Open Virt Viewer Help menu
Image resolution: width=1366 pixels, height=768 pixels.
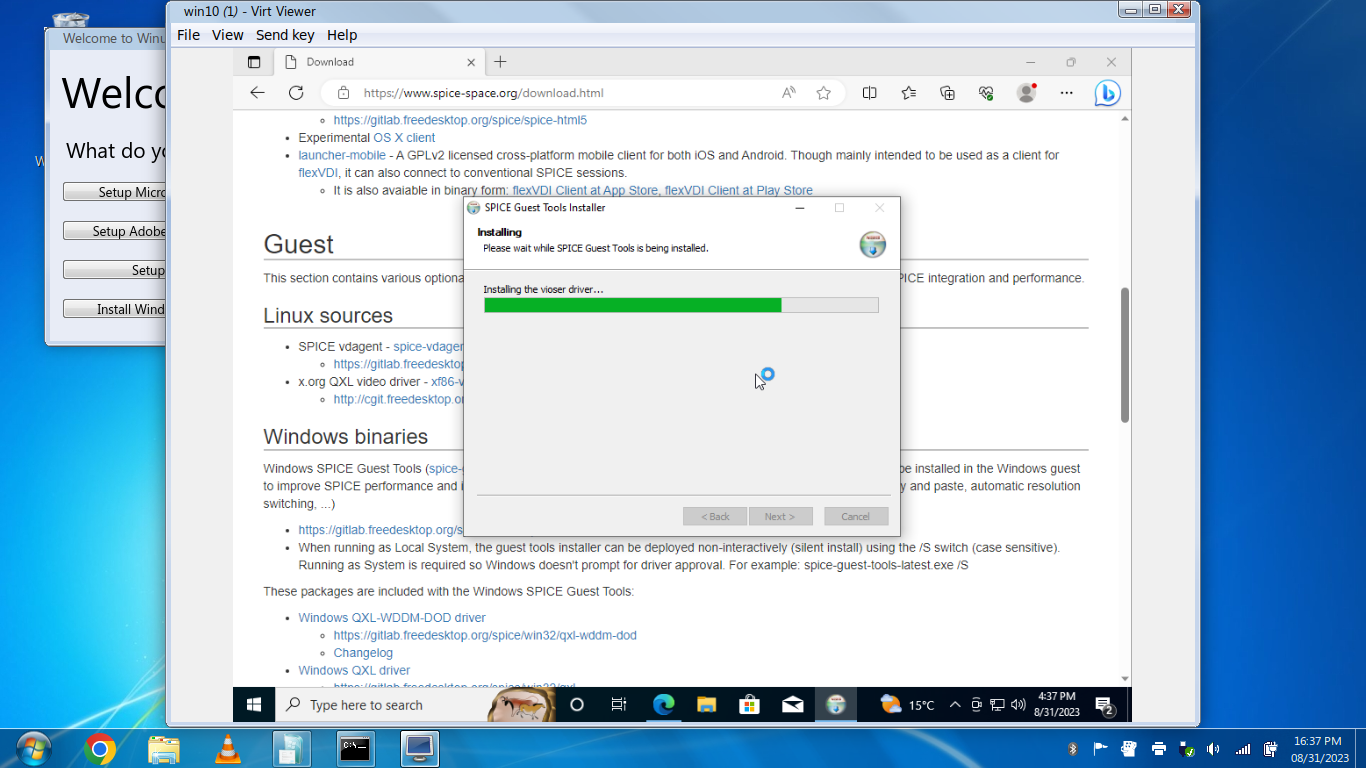(342, 35)
